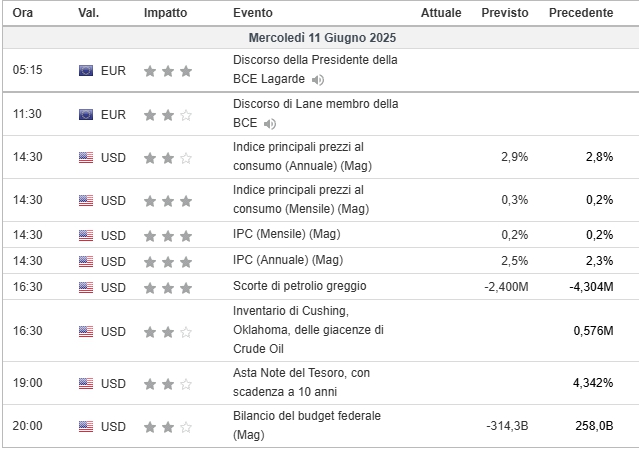
Task: Click US flag in the IPC (Mensile) row
Action: coord(86,236)
